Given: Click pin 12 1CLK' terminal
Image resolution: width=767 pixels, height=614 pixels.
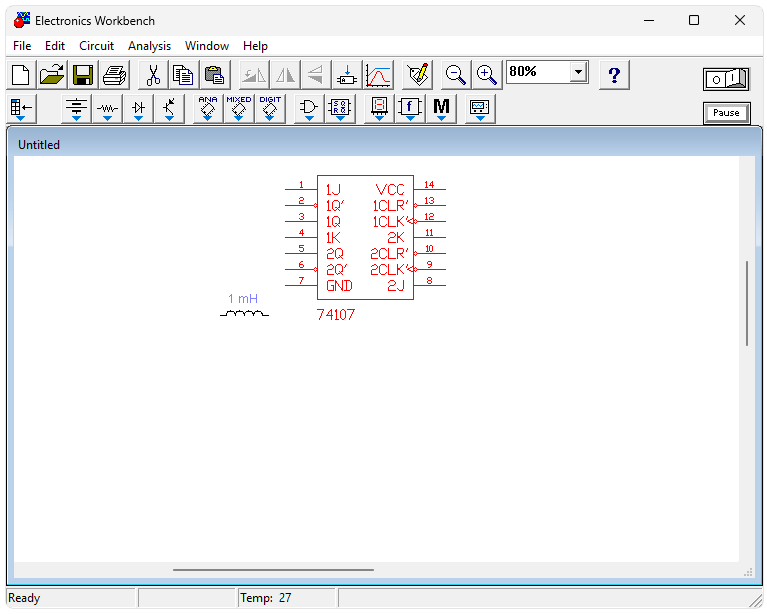Looking at the screenshot, I should 430,221.
